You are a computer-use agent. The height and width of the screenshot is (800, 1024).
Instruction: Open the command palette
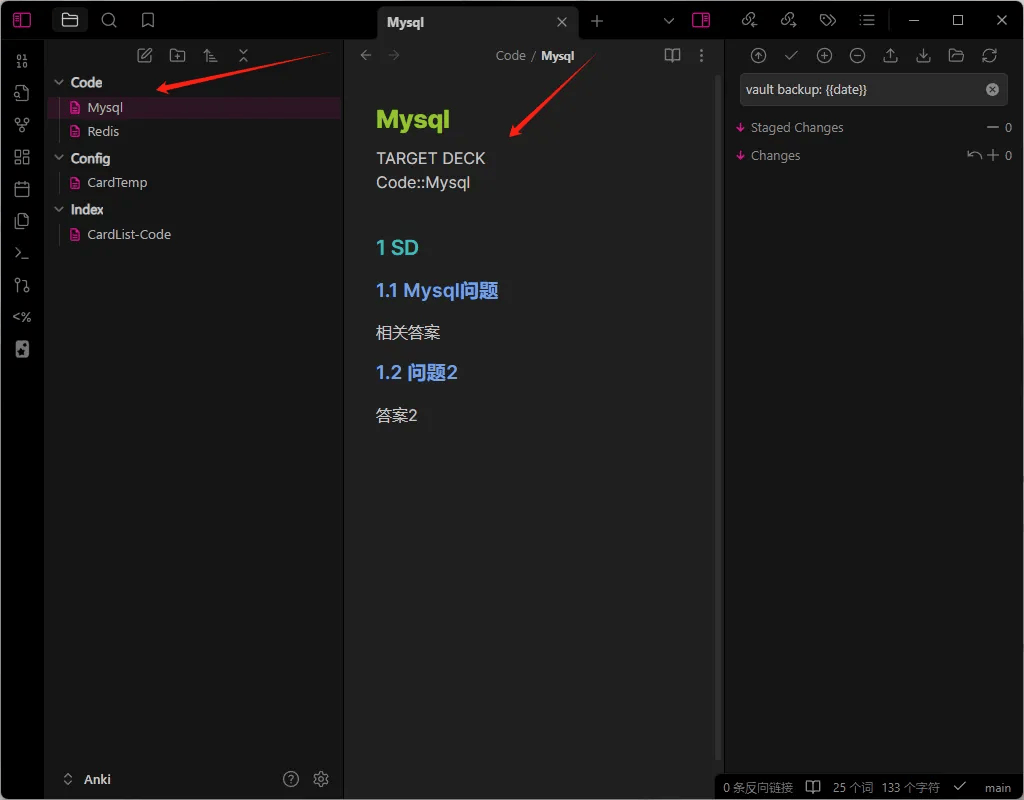(x=22, y=253)
